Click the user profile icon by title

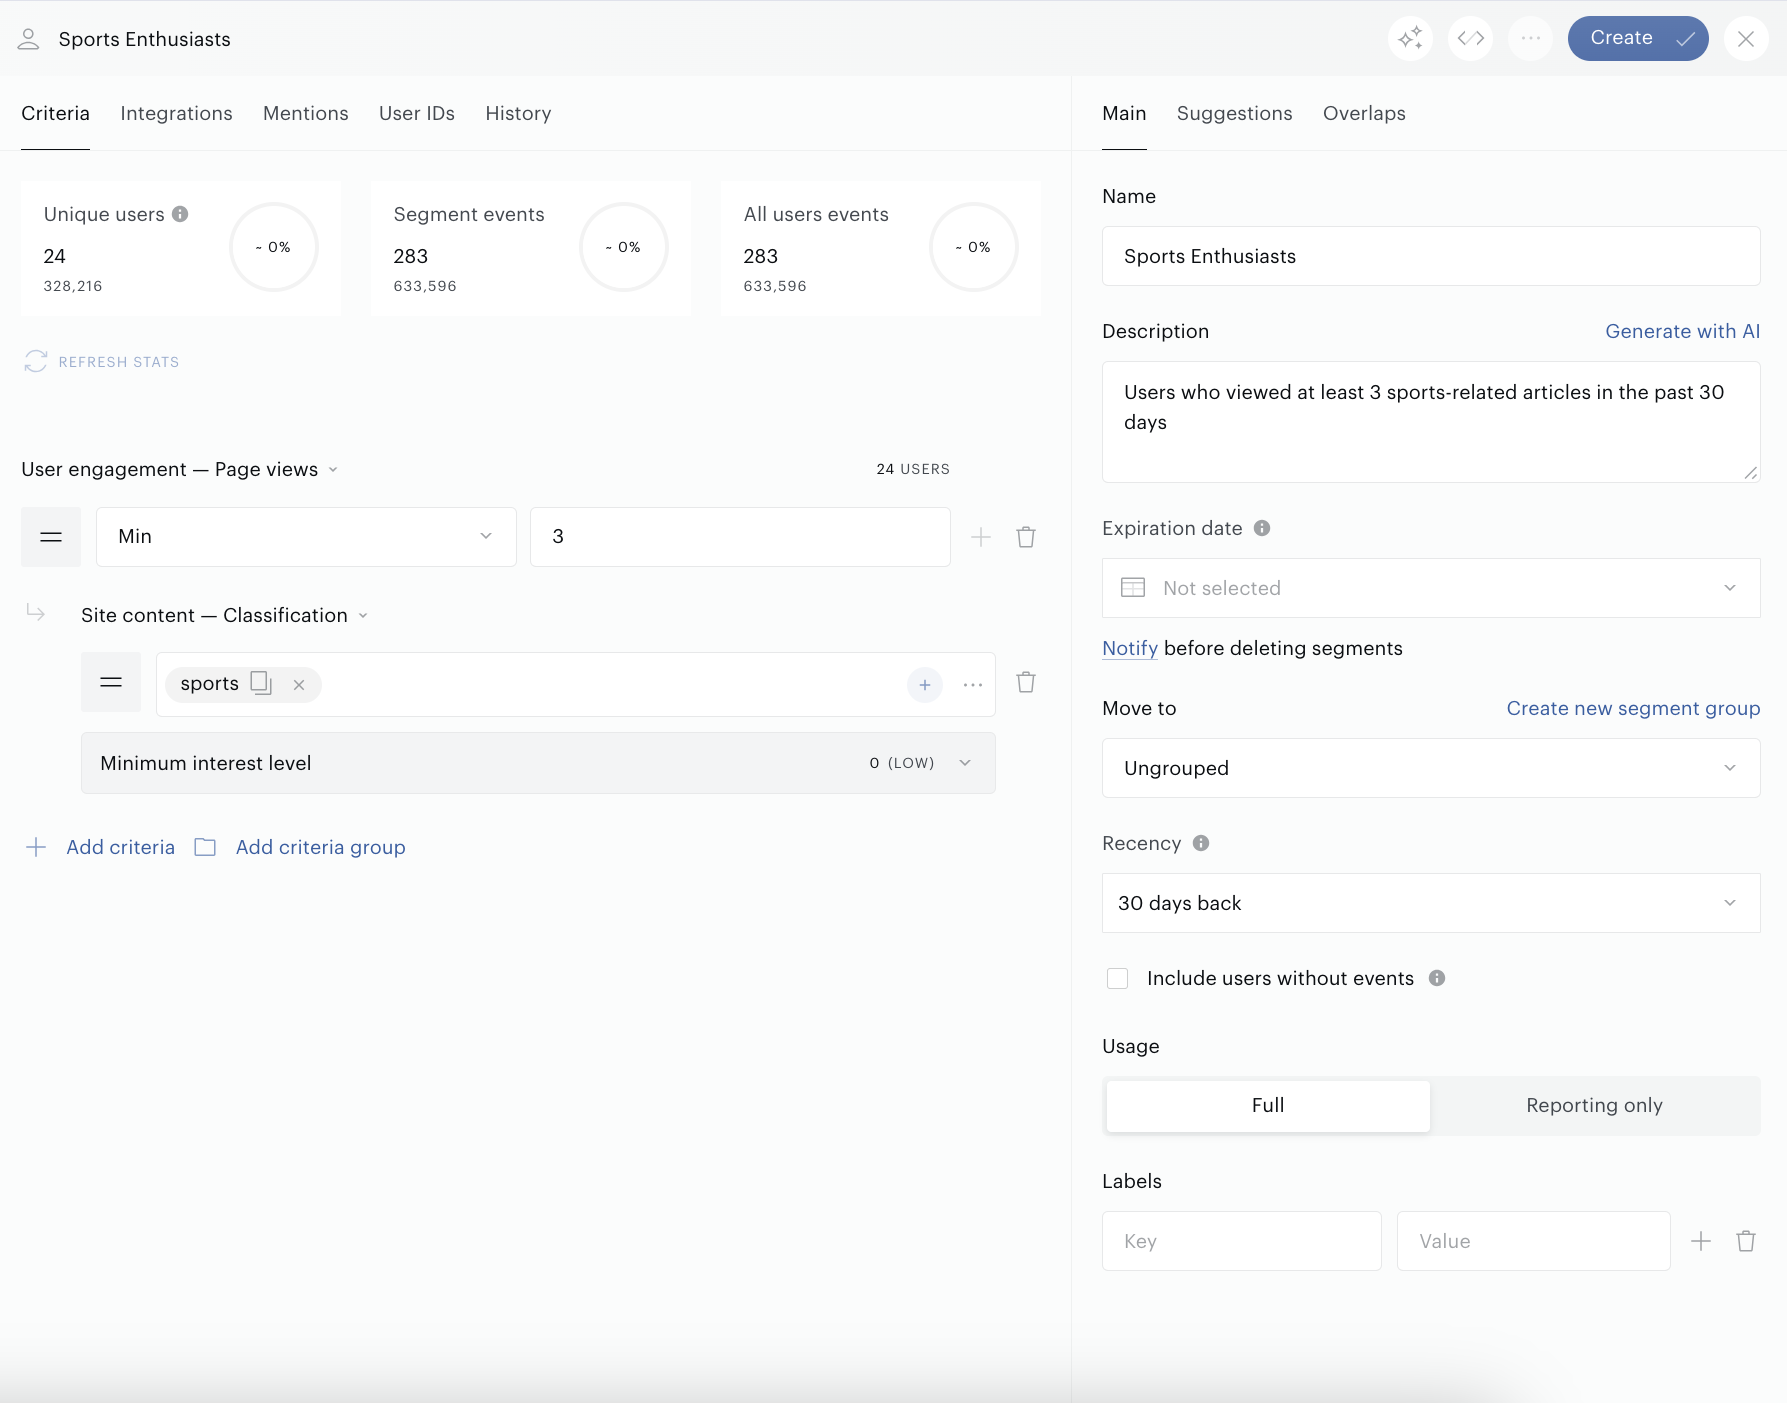tap(28, 39)
